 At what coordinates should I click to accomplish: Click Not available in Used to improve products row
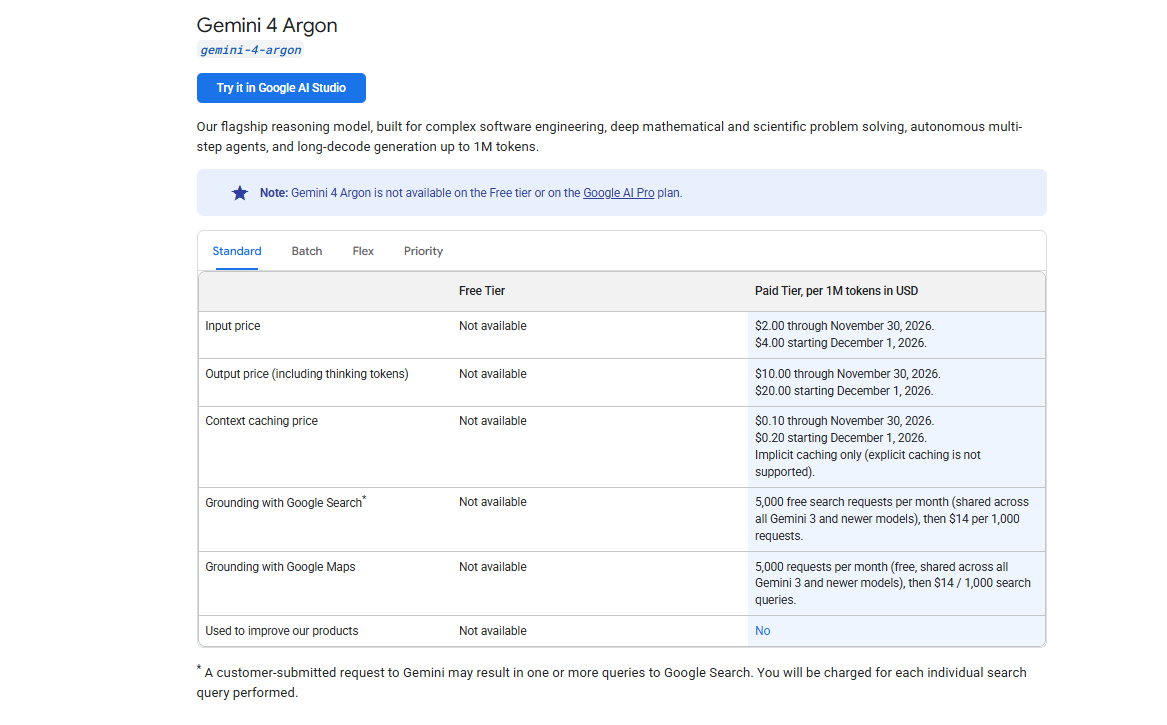tap(493, 630)
